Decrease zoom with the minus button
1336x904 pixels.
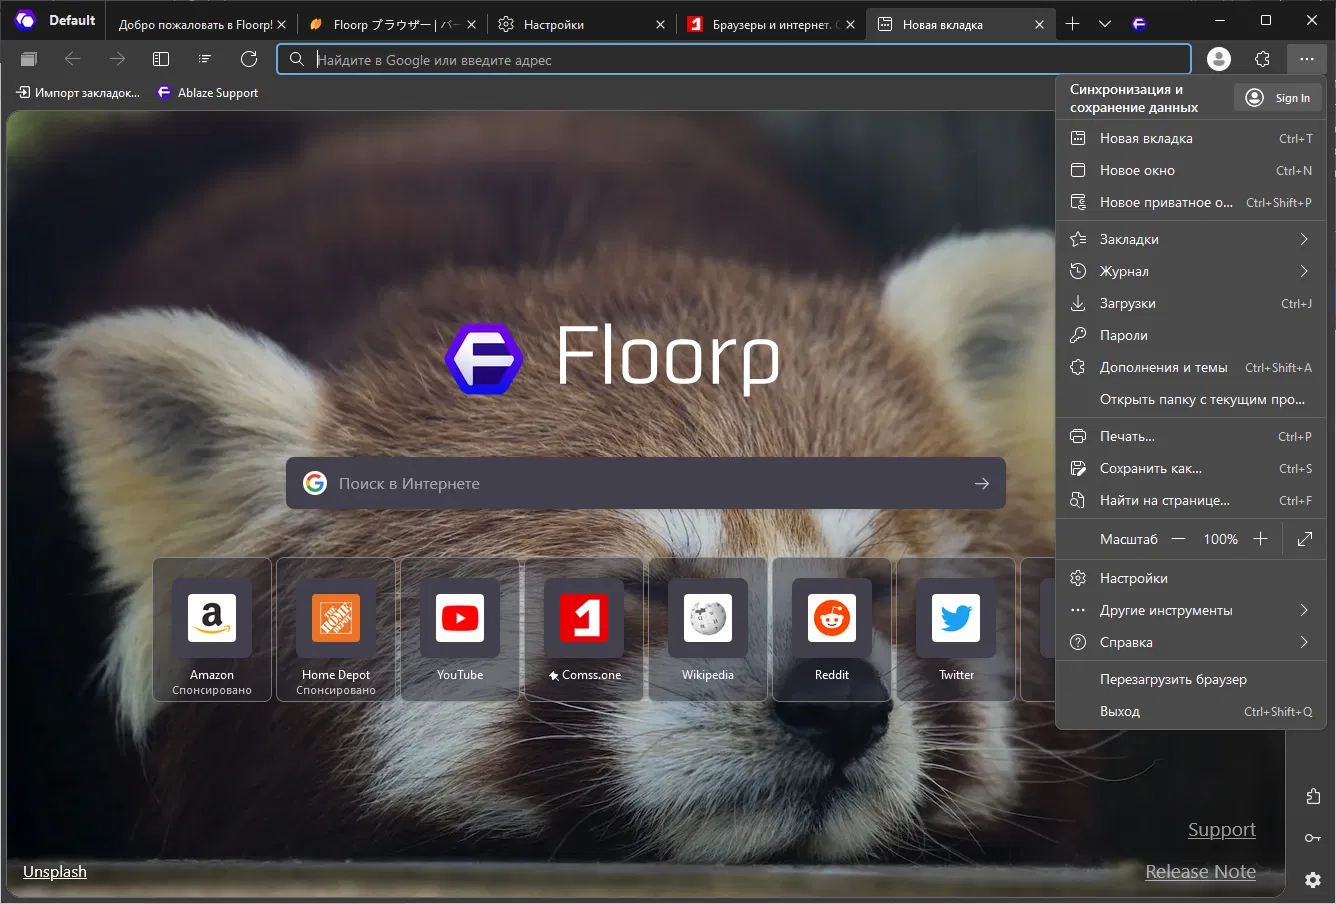(x=1179, y=539)
